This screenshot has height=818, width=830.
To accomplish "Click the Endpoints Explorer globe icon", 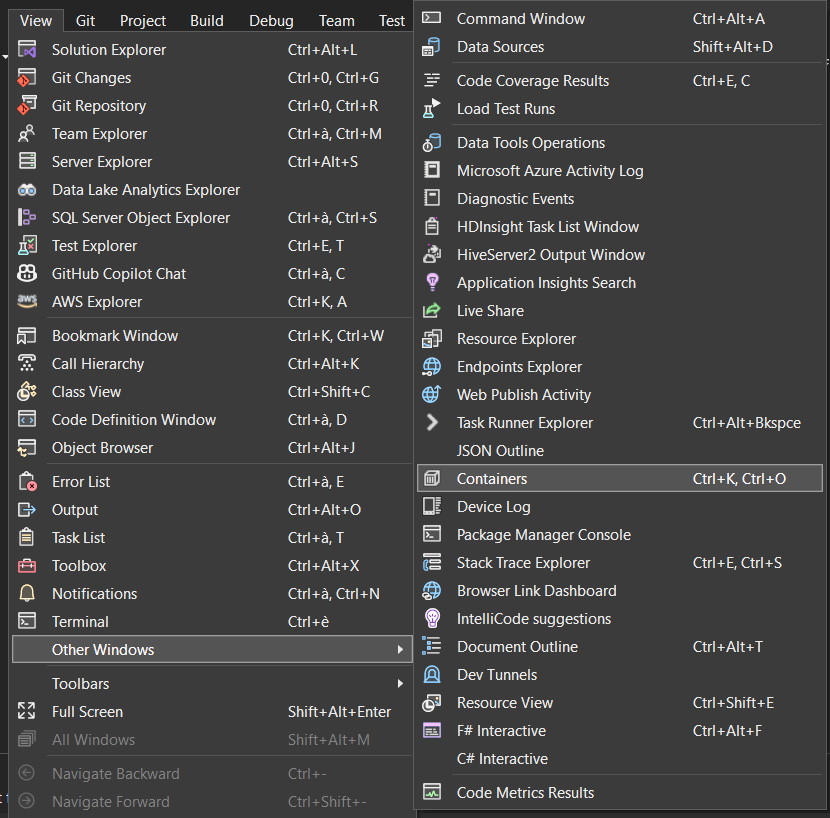I will pos(432,366).
